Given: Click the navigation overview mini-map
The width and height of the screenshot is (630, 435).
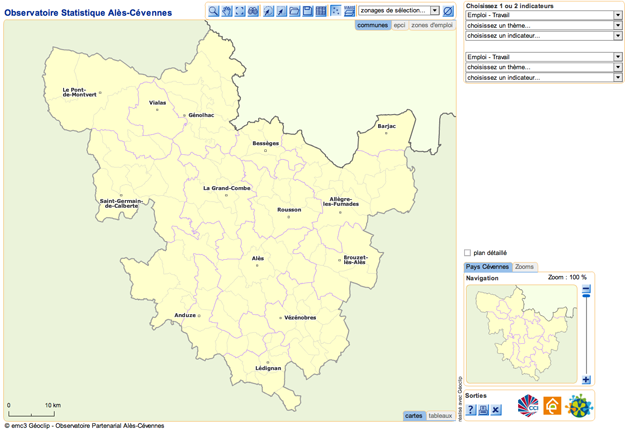Looking at the screenshot, I should [520, 332].
